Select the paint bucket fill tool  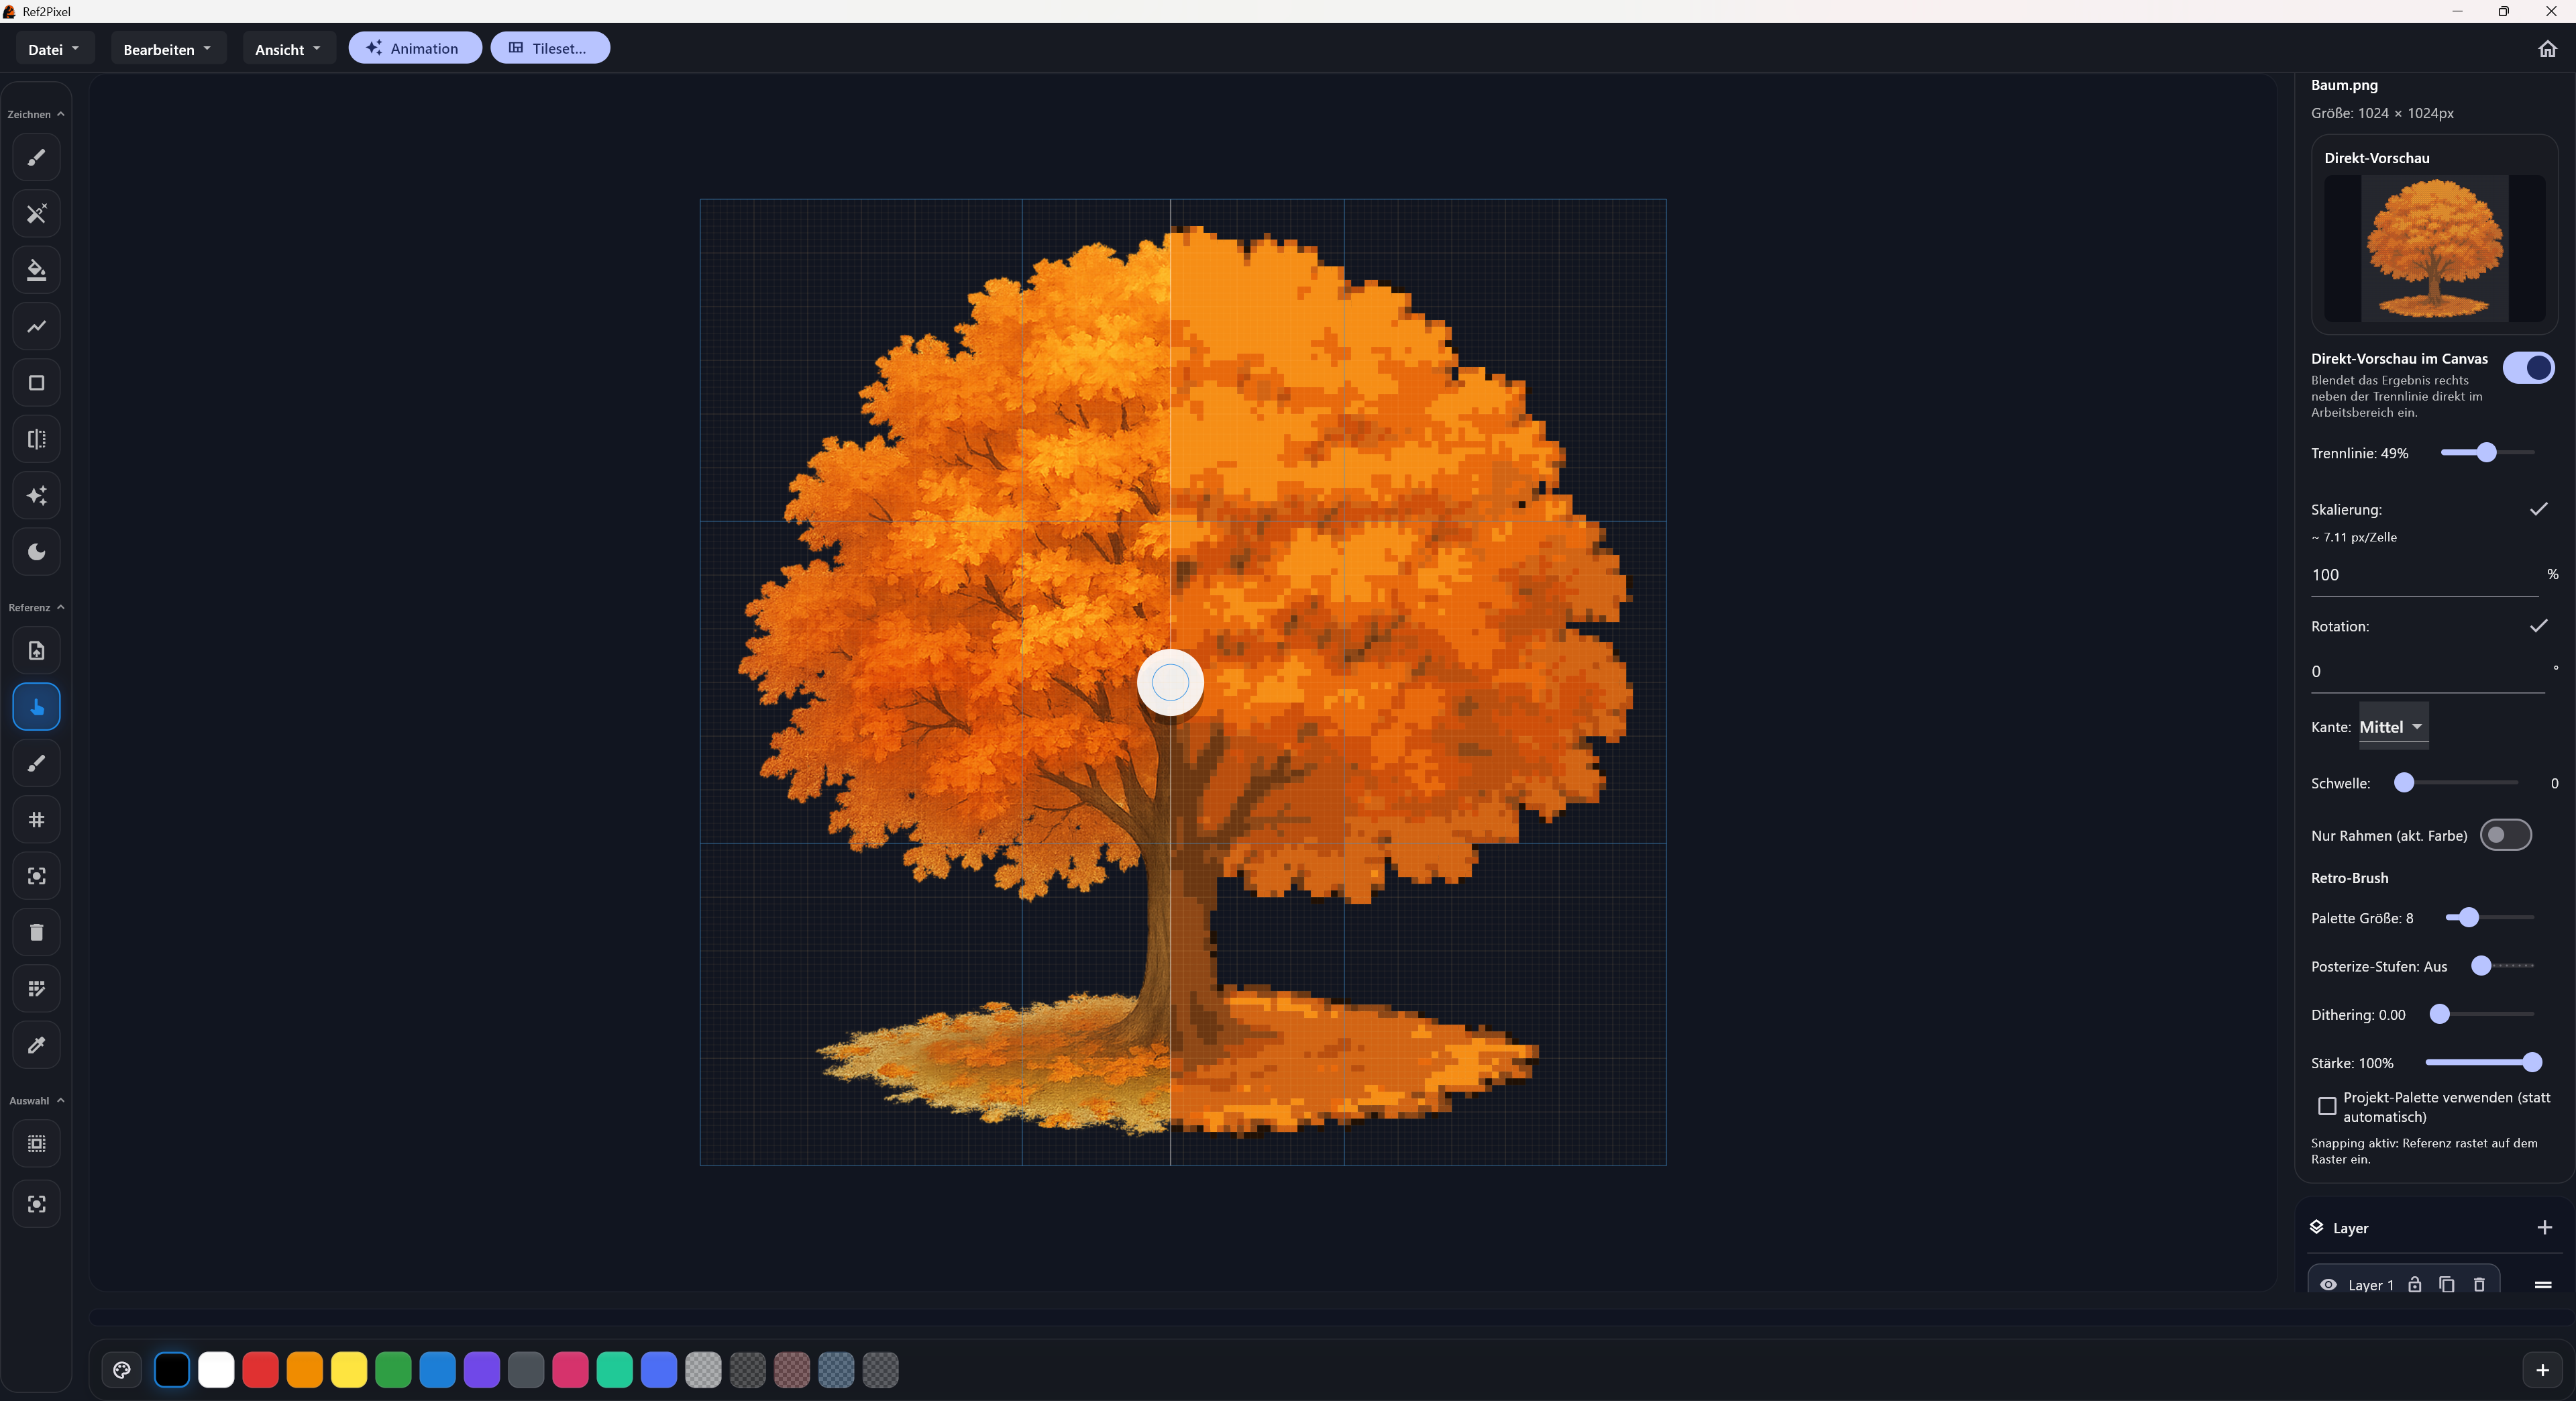coord(37,270)
